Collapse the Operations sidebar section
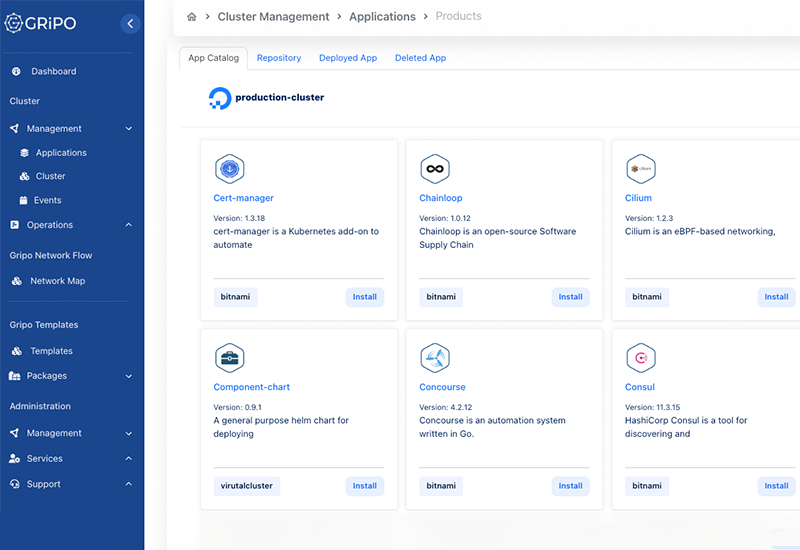800x550 pixels. pyautogui.click(x=129, y=225)
